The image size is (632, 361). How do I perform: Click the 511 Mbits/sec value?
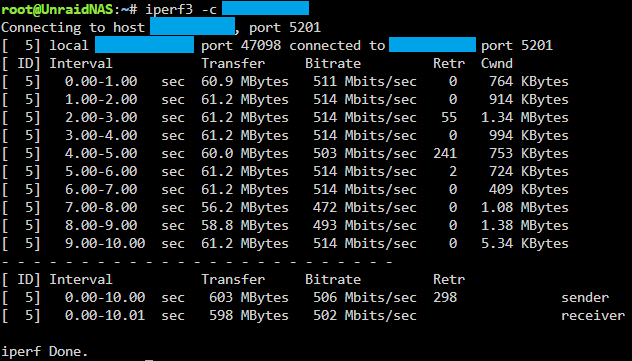pos(365,82)
